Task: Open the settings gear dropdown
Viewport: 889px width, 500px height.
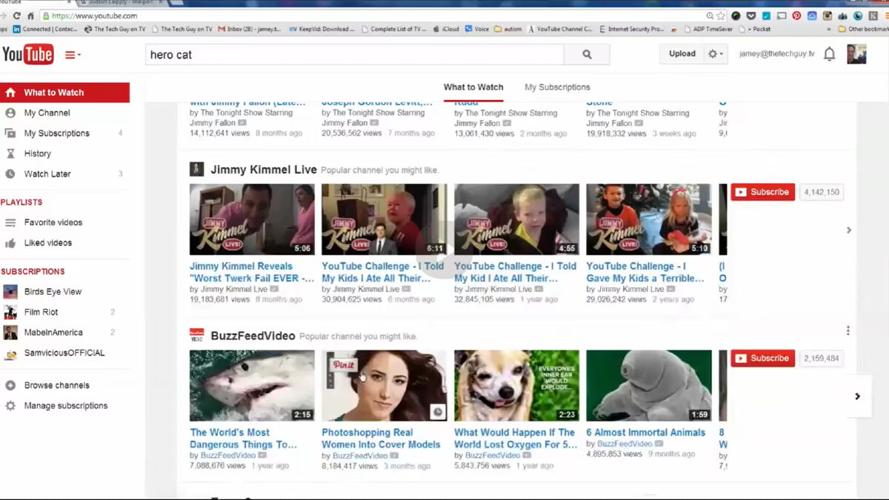Action: (716, 54)
